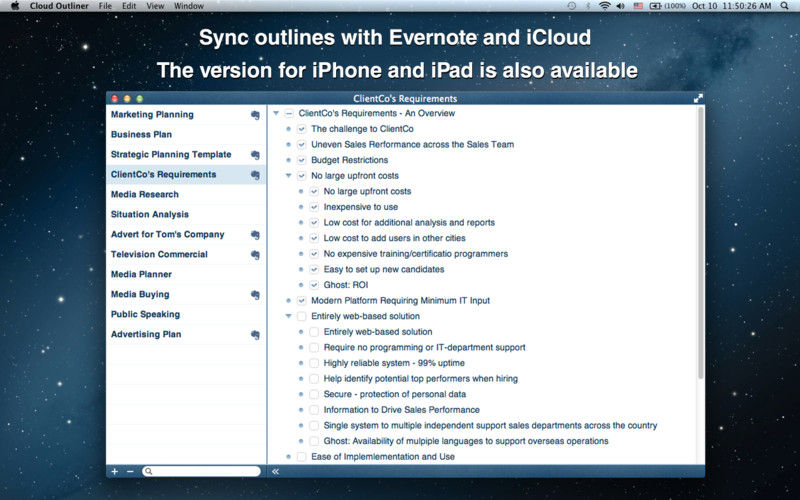Uncheck Uneven Sales Rerformance across the Sales Team
This screenshot has height=500, width=800.
coord(302,145)
